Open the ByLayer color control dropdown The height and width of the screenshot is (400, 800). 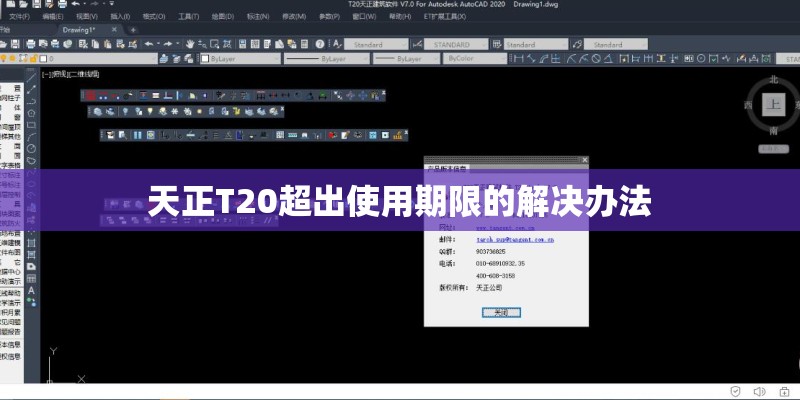click(240, 59)
